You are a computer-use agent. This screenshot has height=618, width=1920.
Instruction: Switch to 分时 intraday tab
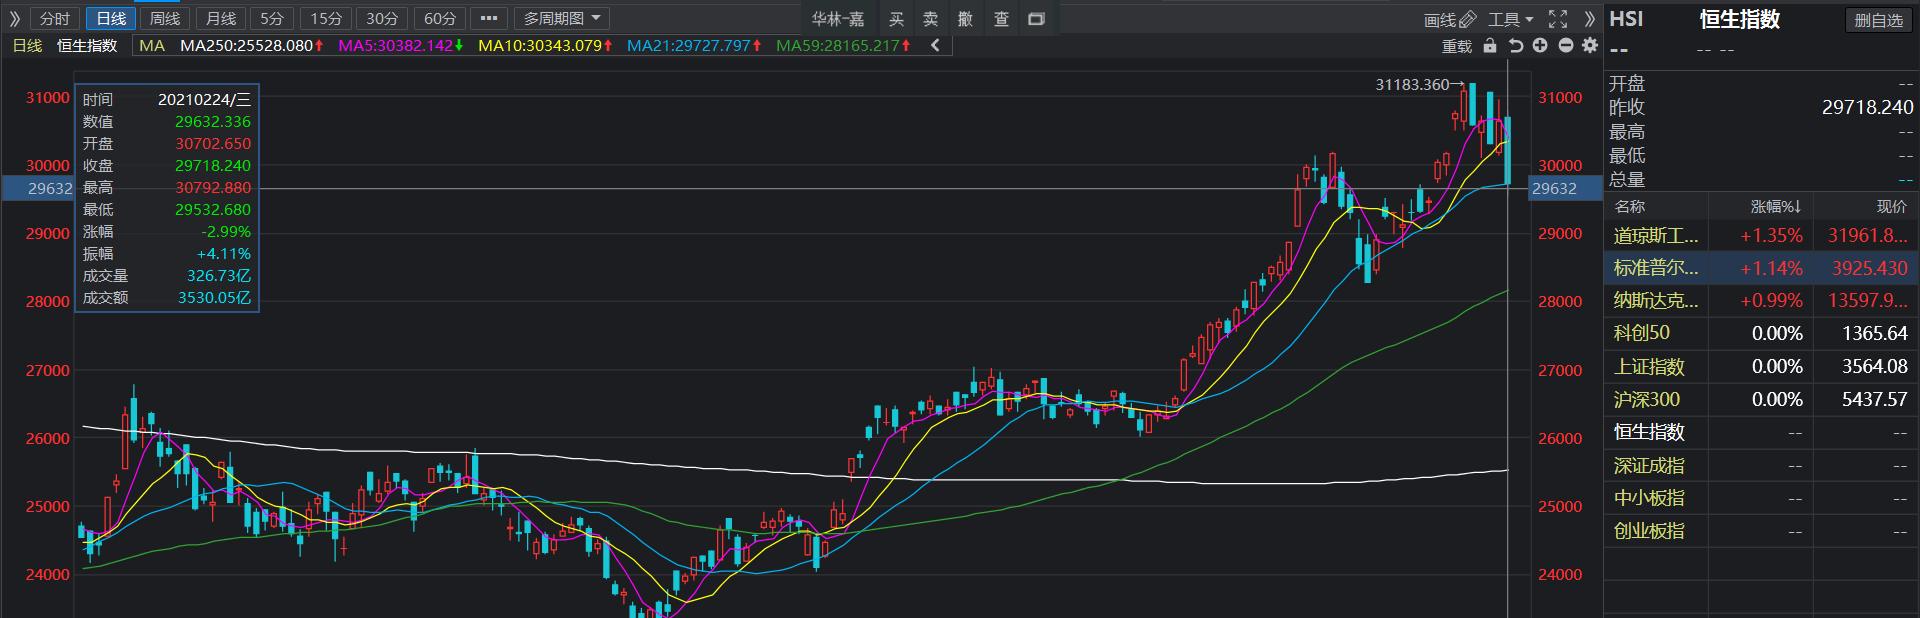click(x=55, y=19)
